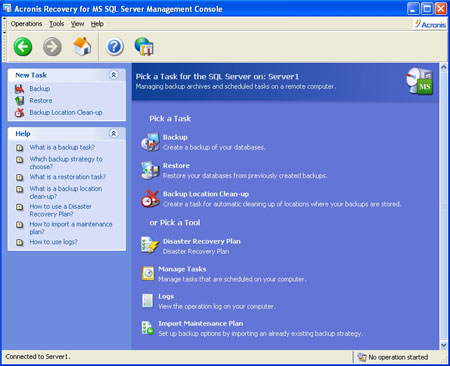Collapse the New Task panel
450x366 pixels.
pos(114,75)
